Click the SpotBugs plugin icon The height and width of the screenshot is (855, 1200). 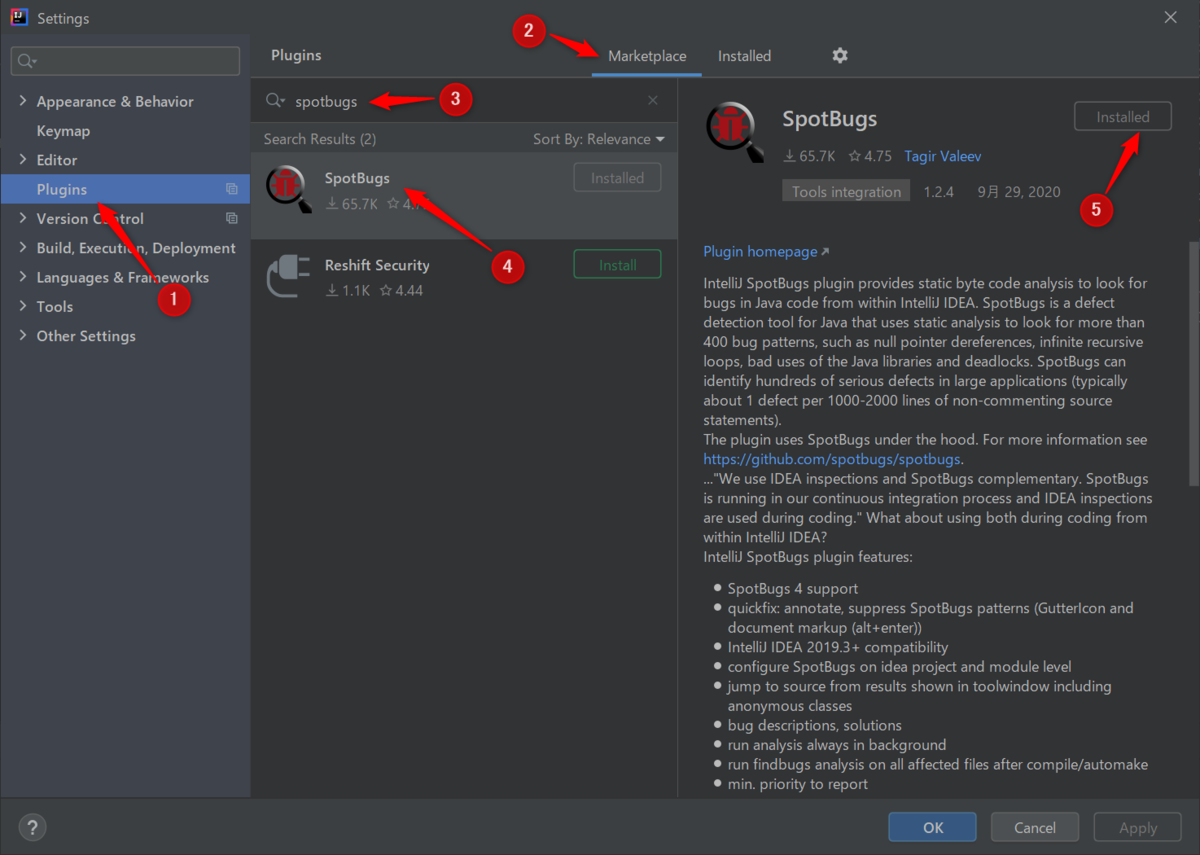[288, 188]
